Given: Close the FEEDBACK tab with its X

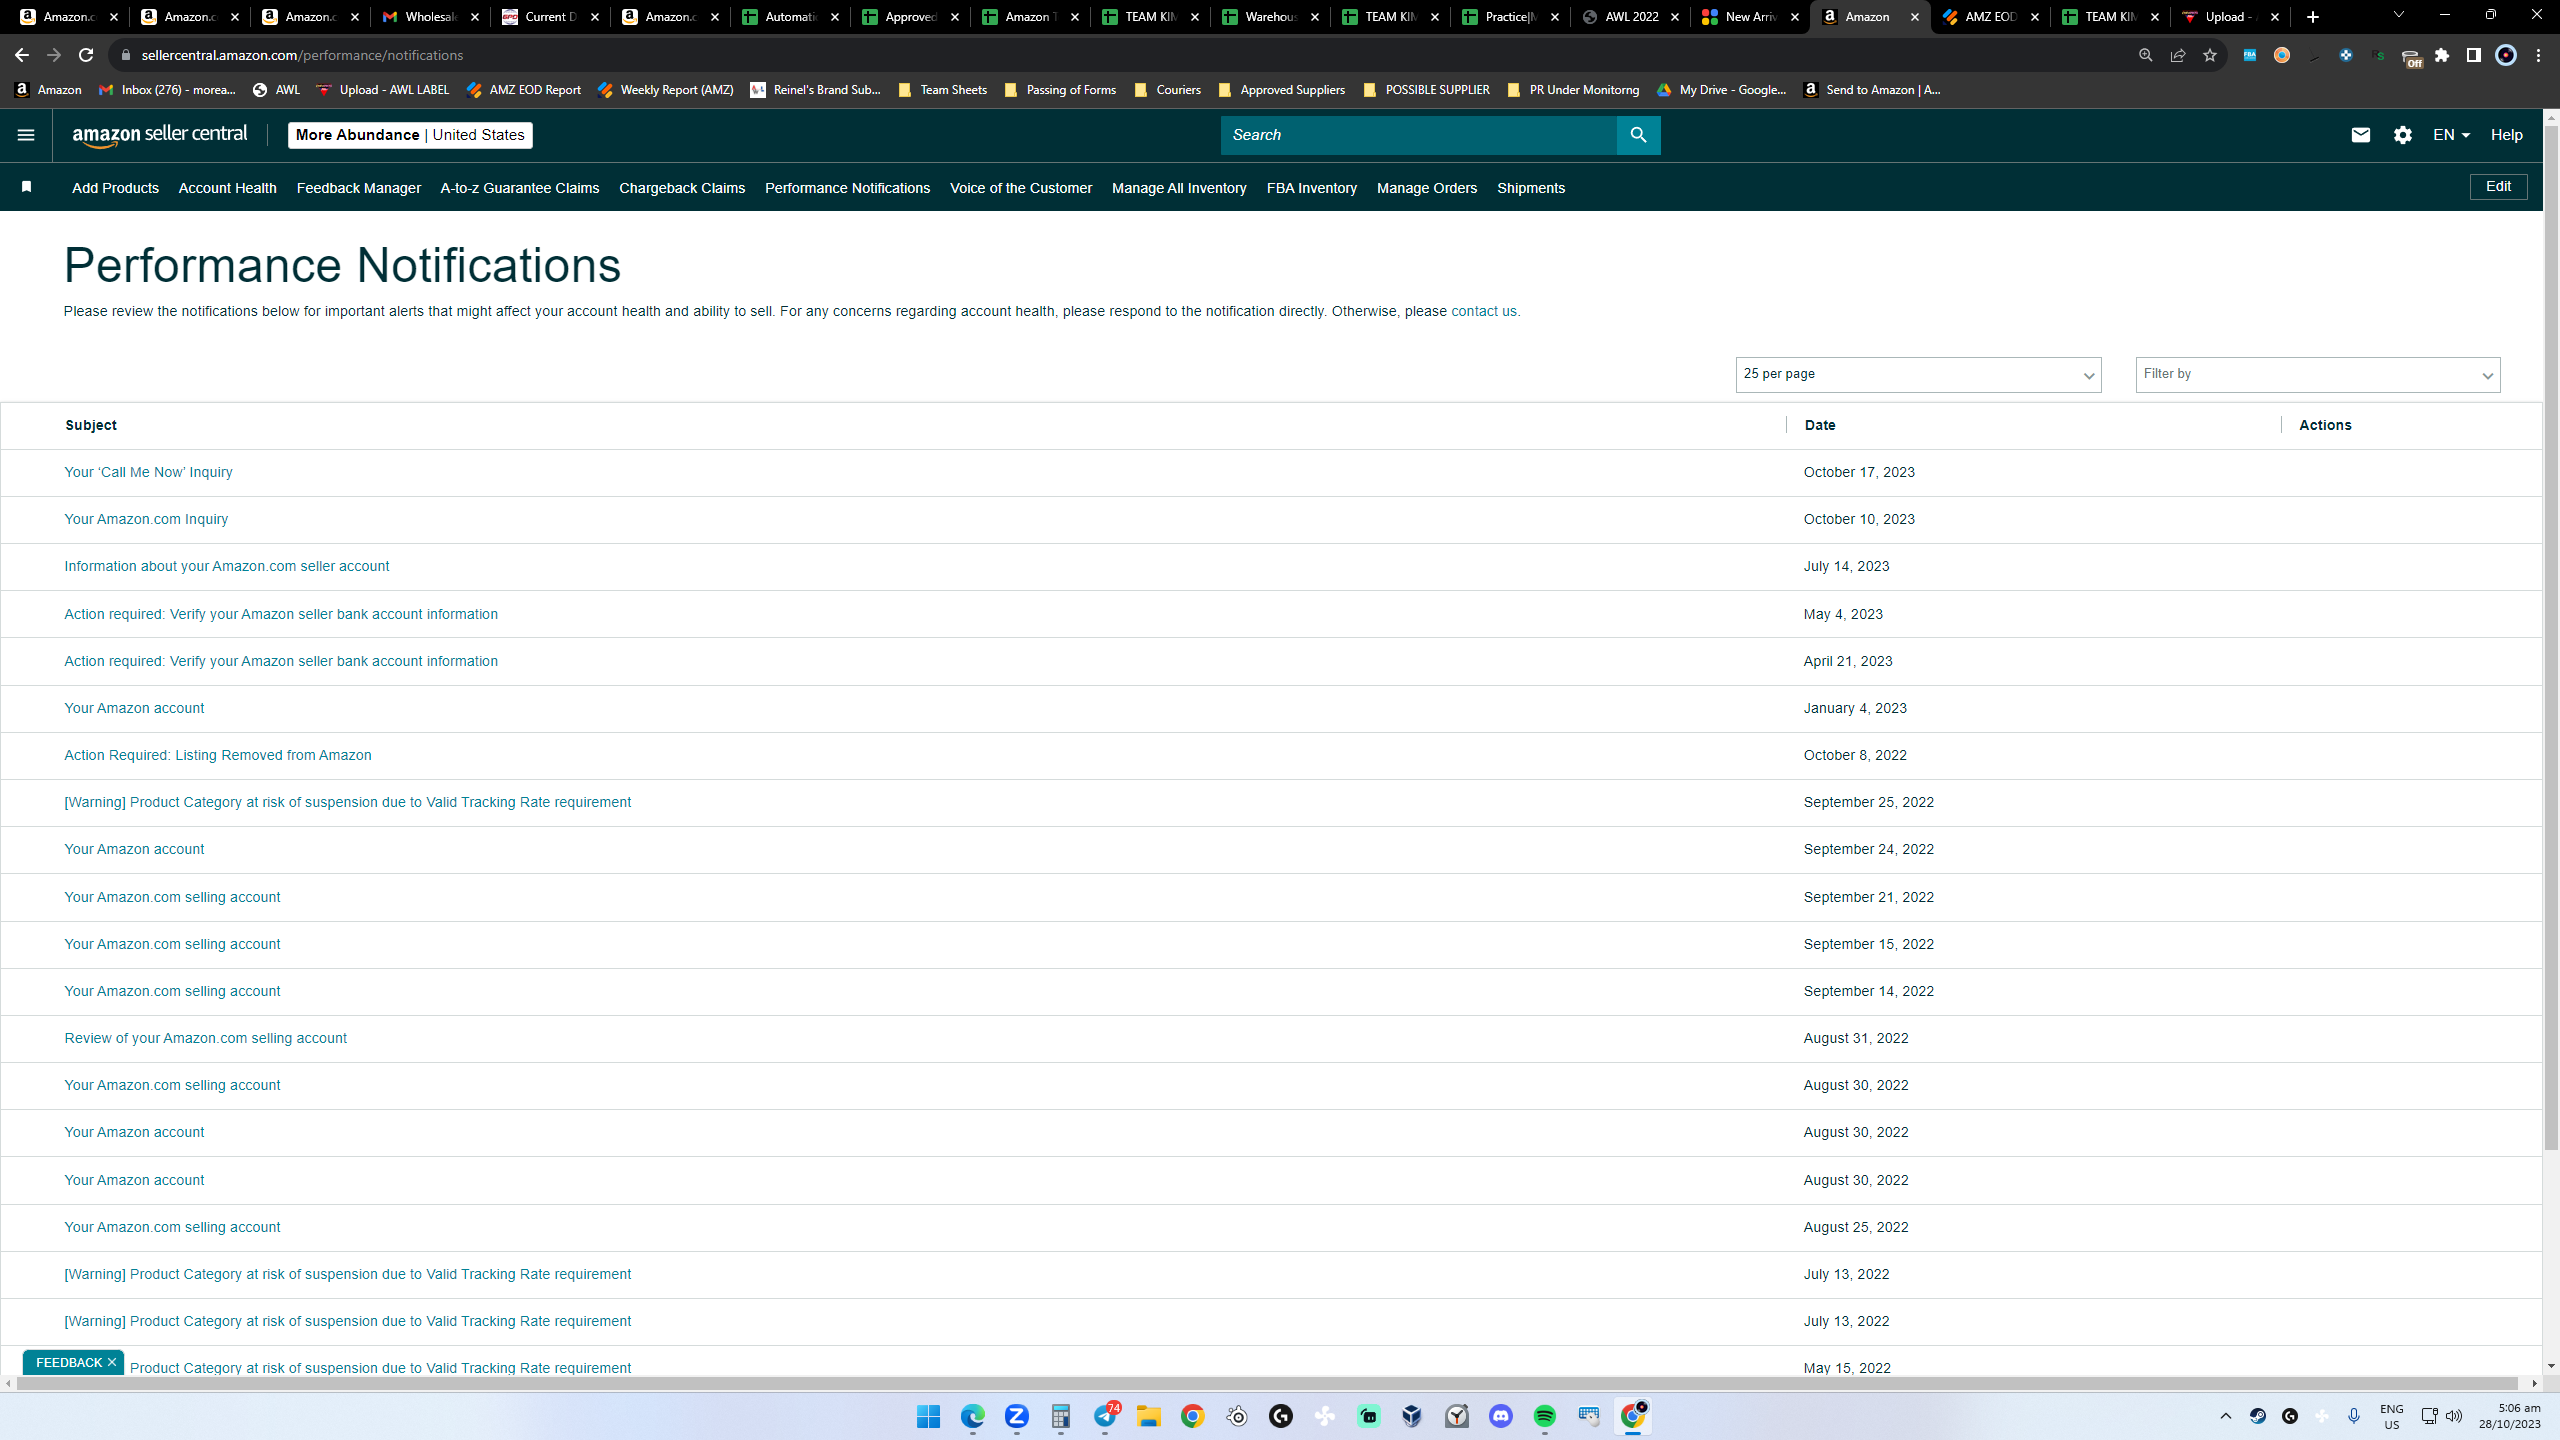Looking at the screenshot, I should (112, 1362).
